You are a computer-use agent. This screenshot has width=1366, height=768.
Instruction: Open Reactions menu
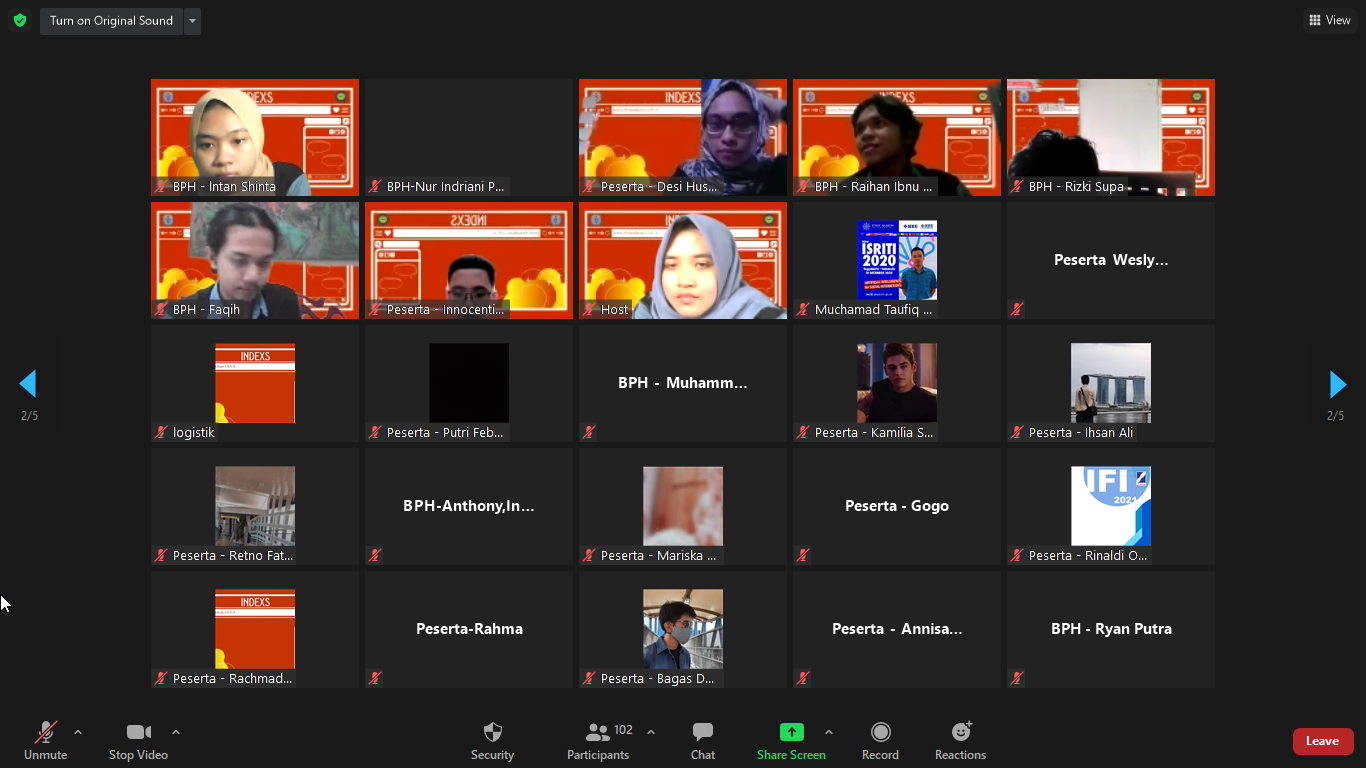pyautogui.click(x=960, y=741)
